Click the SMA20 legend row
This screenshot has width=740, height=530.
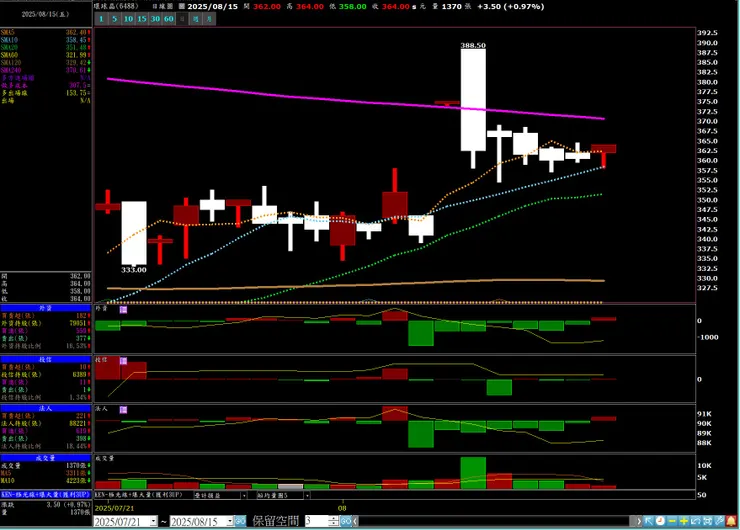46,47
